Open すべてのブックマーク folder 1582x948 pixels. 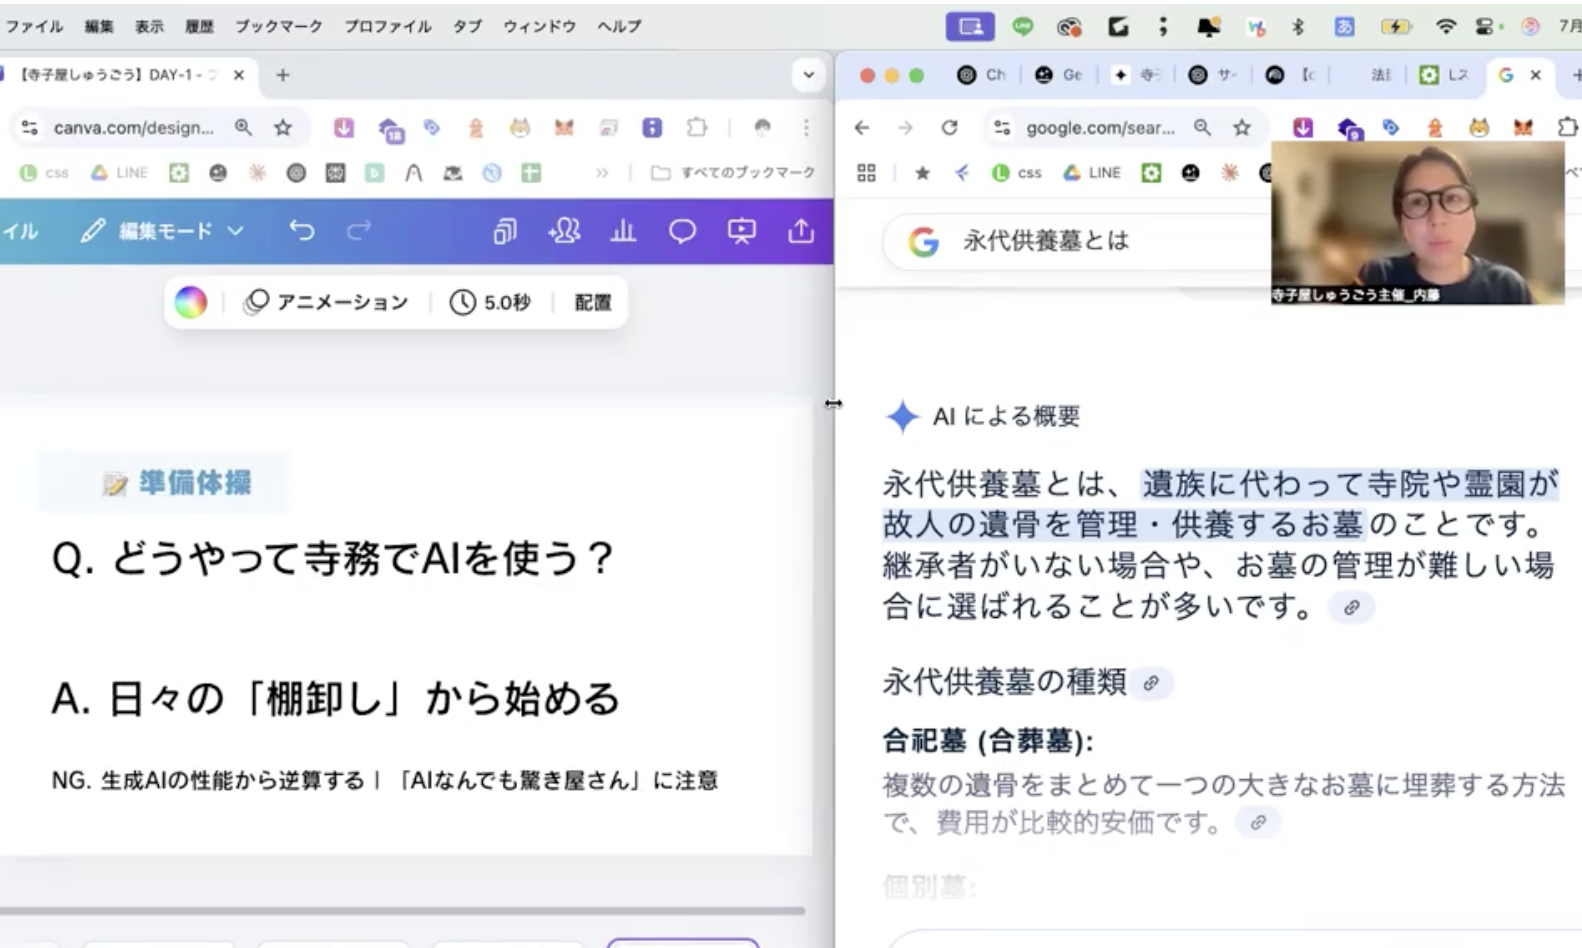click(x=733, y=173)
